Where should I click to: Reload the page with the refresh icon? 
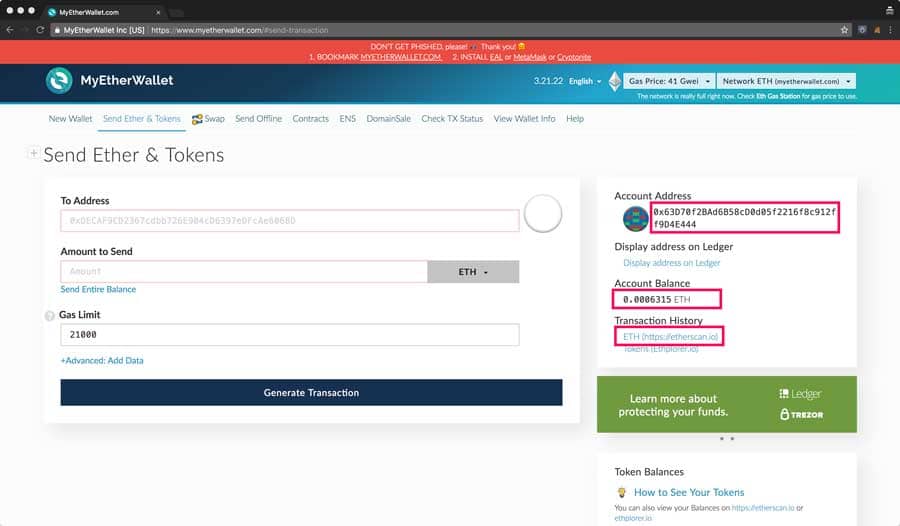pyautogui.click(x=40, y=30)
